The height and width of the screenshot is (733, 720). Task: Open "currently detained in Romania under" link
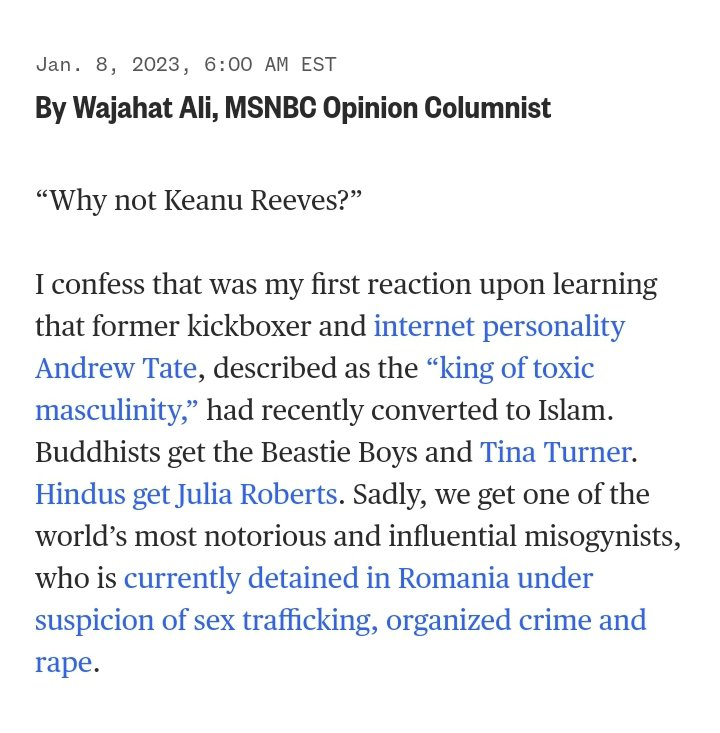pyautogui.click(x=358, y=579)
